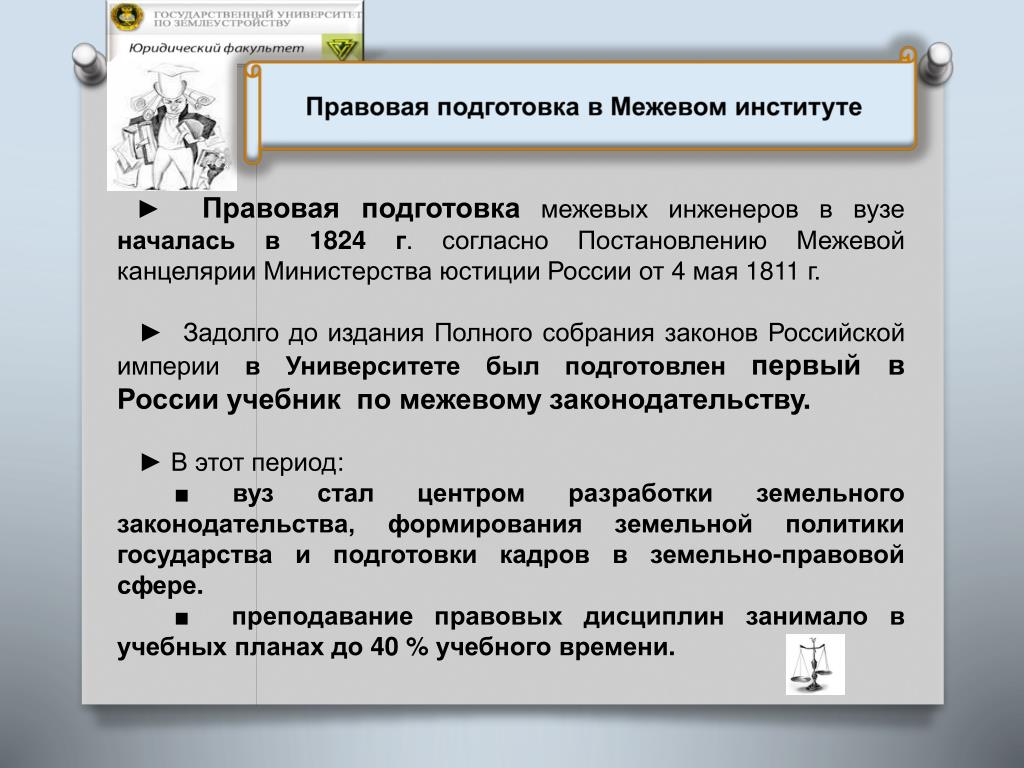Click the slide title 'Правовая подготовка в Межевом институте'
Viewport: 1024px width, 768px height.
pos(584,106)
